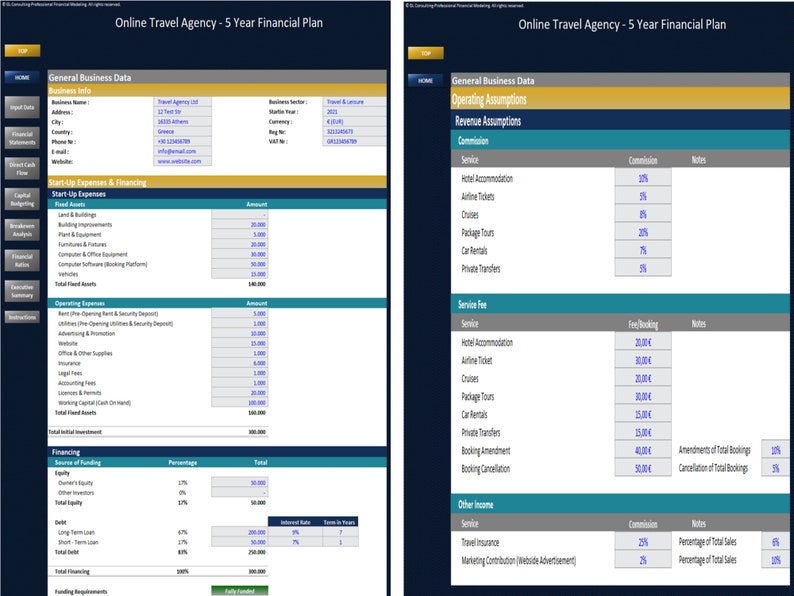Click HOME in the right sheet sidebar
The height and width of the screenshot is (596, 794).
pos(425,80)
